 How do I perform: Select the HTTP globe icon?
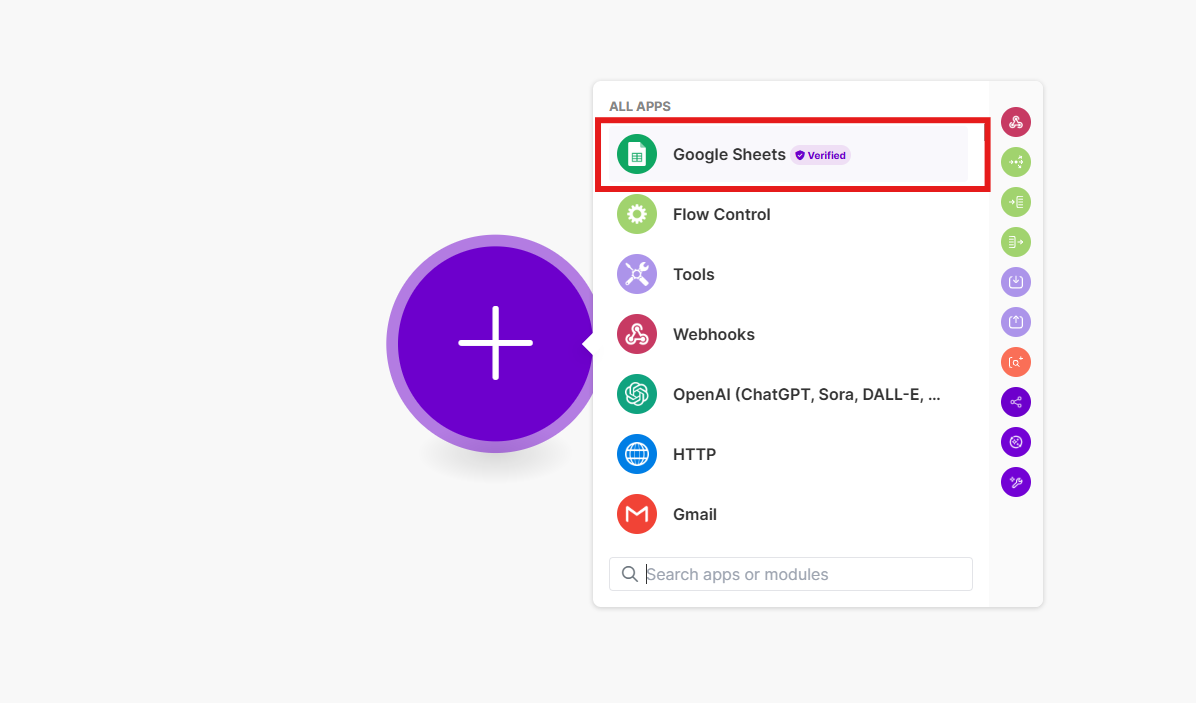[637, 454]
